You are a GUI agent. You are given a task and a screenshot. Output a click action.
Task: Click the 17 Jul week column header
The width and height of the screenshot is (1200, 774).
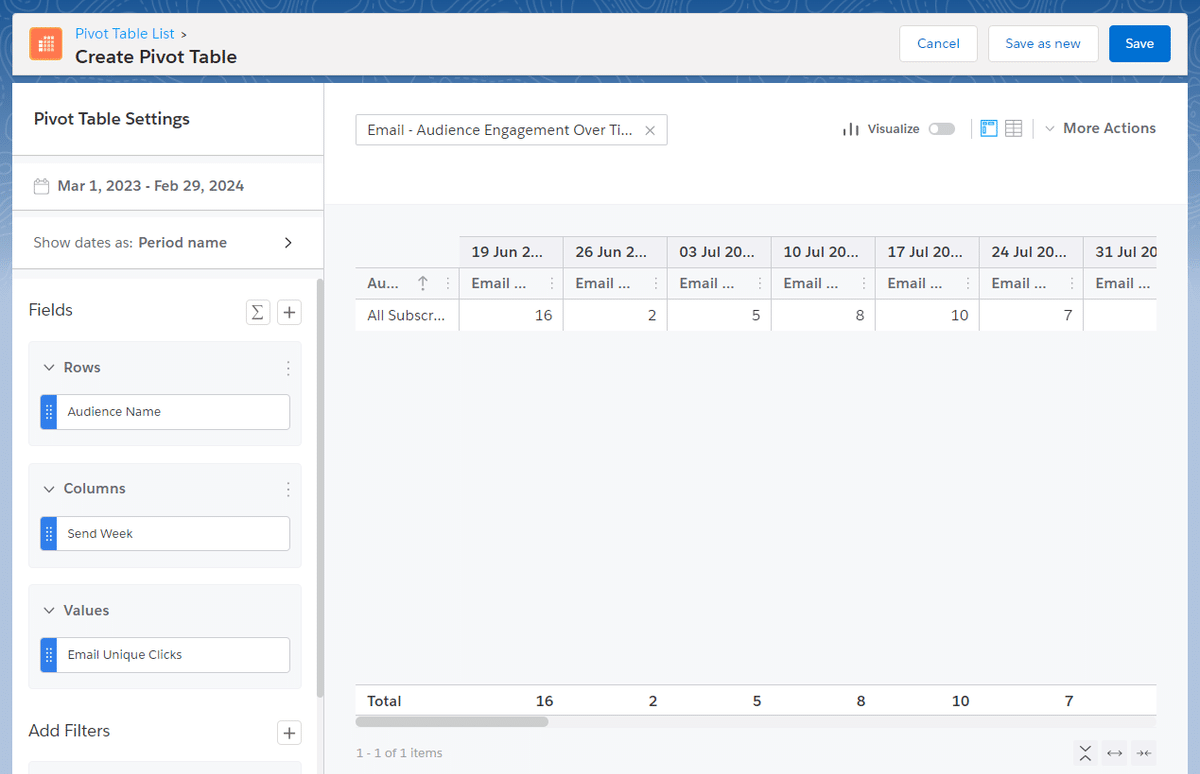(927, 252)
